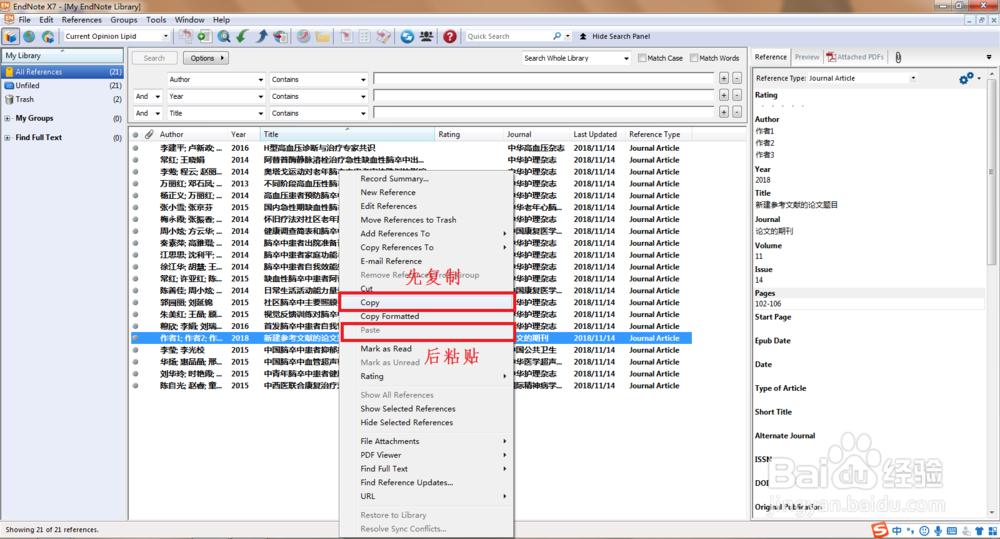Switch to Local Library Mode icon
The width and height of the screenshot is (1000, 539).
coord(10,36)
